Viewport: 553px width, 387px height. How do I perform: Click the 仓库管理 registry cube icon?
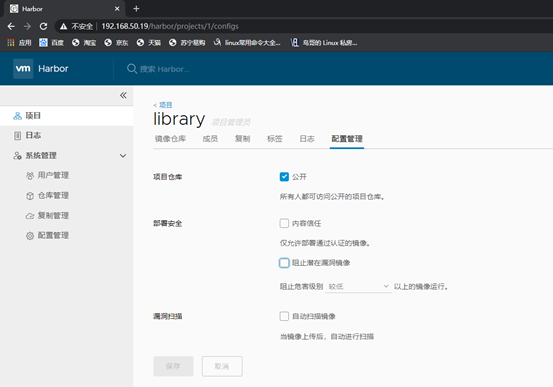coord(30,196)
